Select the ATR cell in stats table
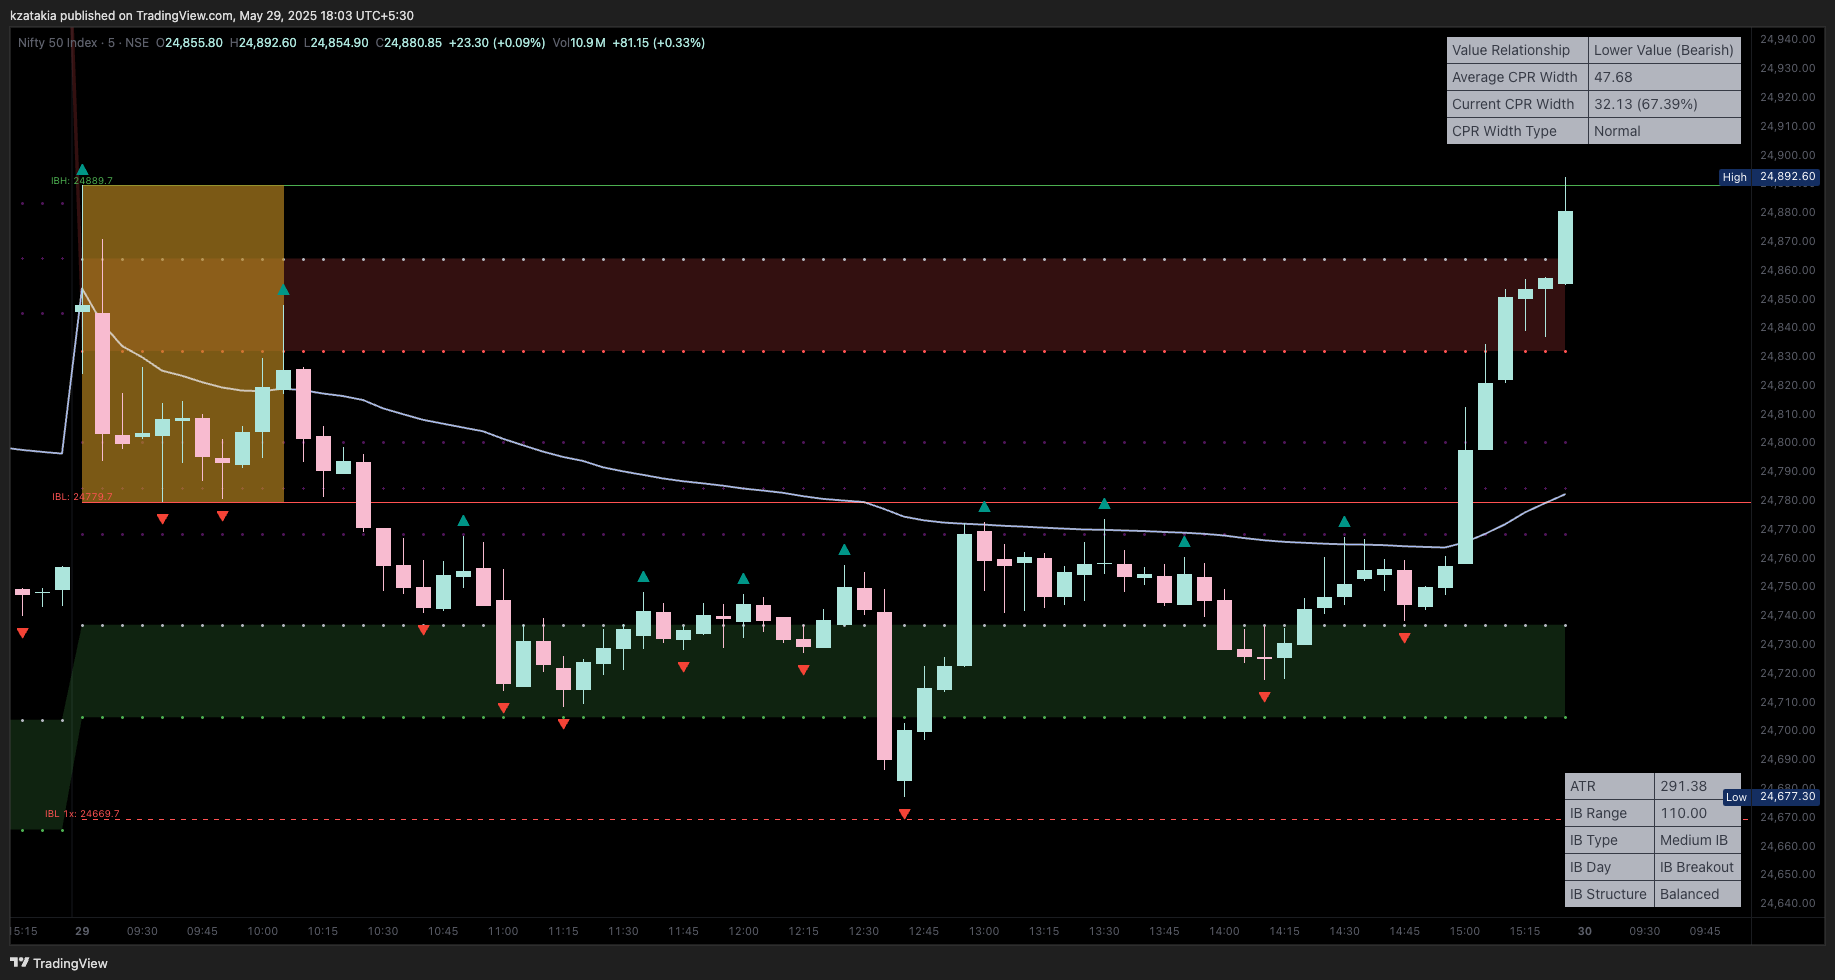 click(1610, 786)
